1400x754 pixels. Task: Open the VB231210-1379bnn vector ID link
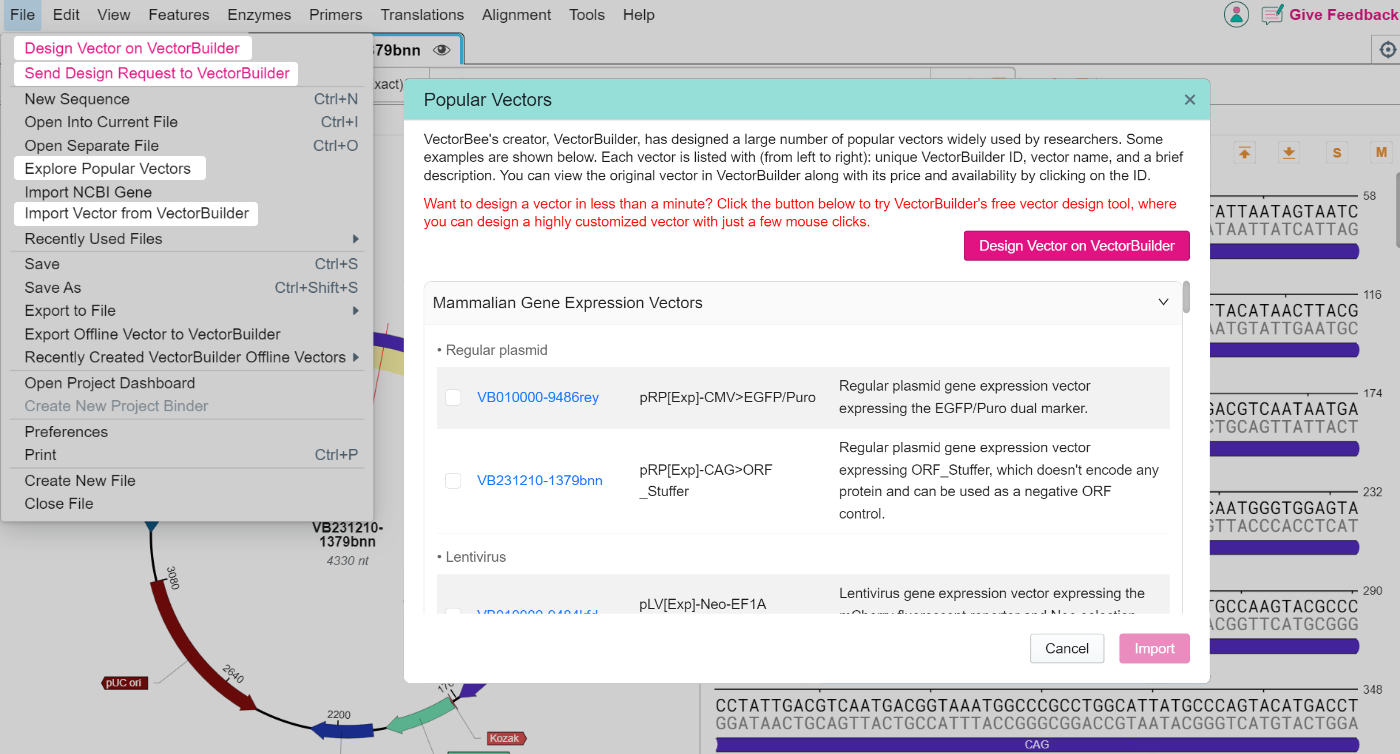click(540, 480)
